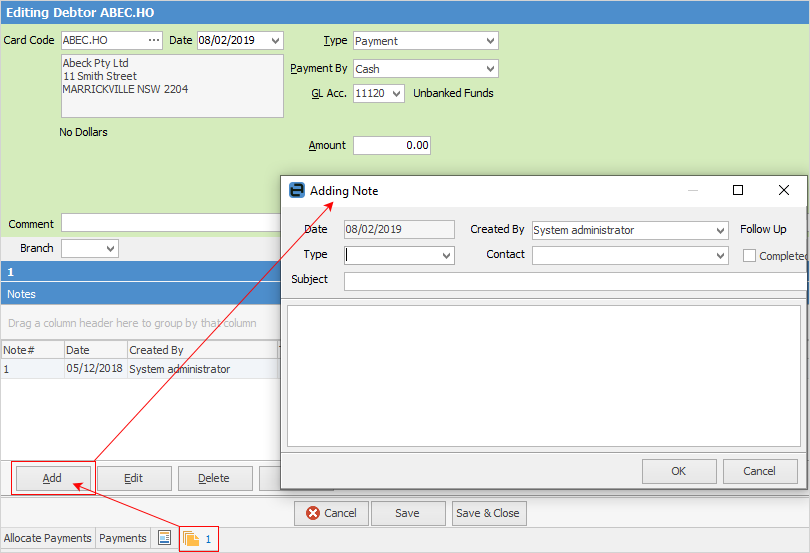Switch to Allocate Payments tab
This screenshot has width=810, height=553.
coord(48,538)
